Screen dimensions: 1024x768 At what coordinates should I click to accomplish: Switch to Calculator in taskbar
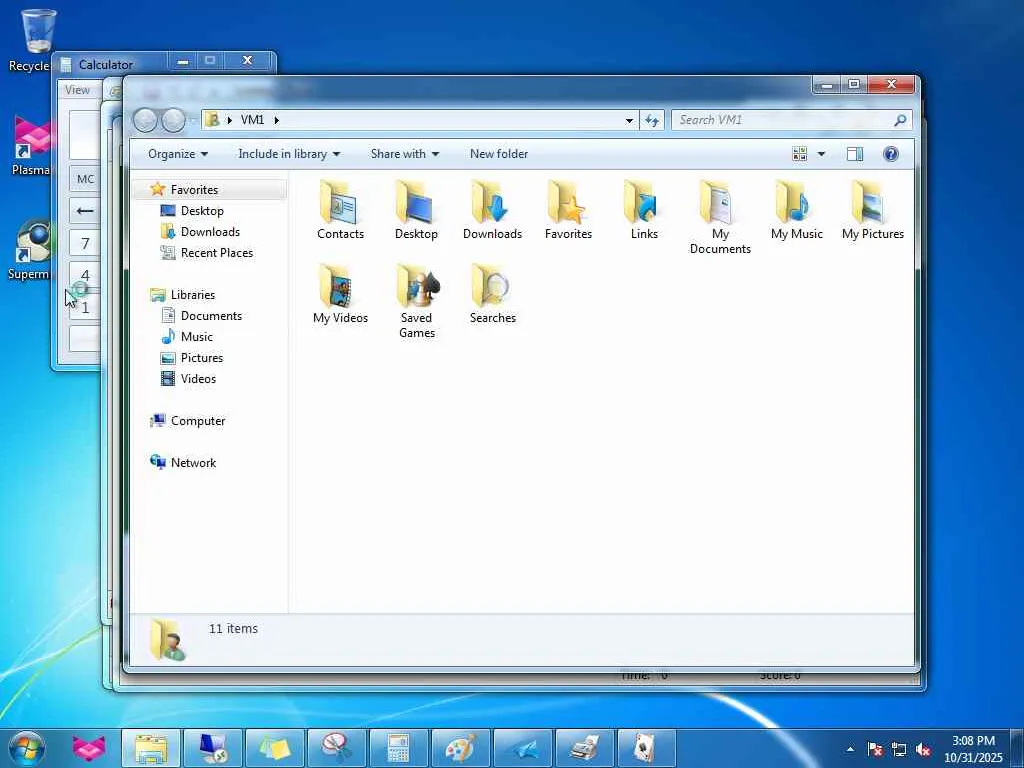(398, 748)
